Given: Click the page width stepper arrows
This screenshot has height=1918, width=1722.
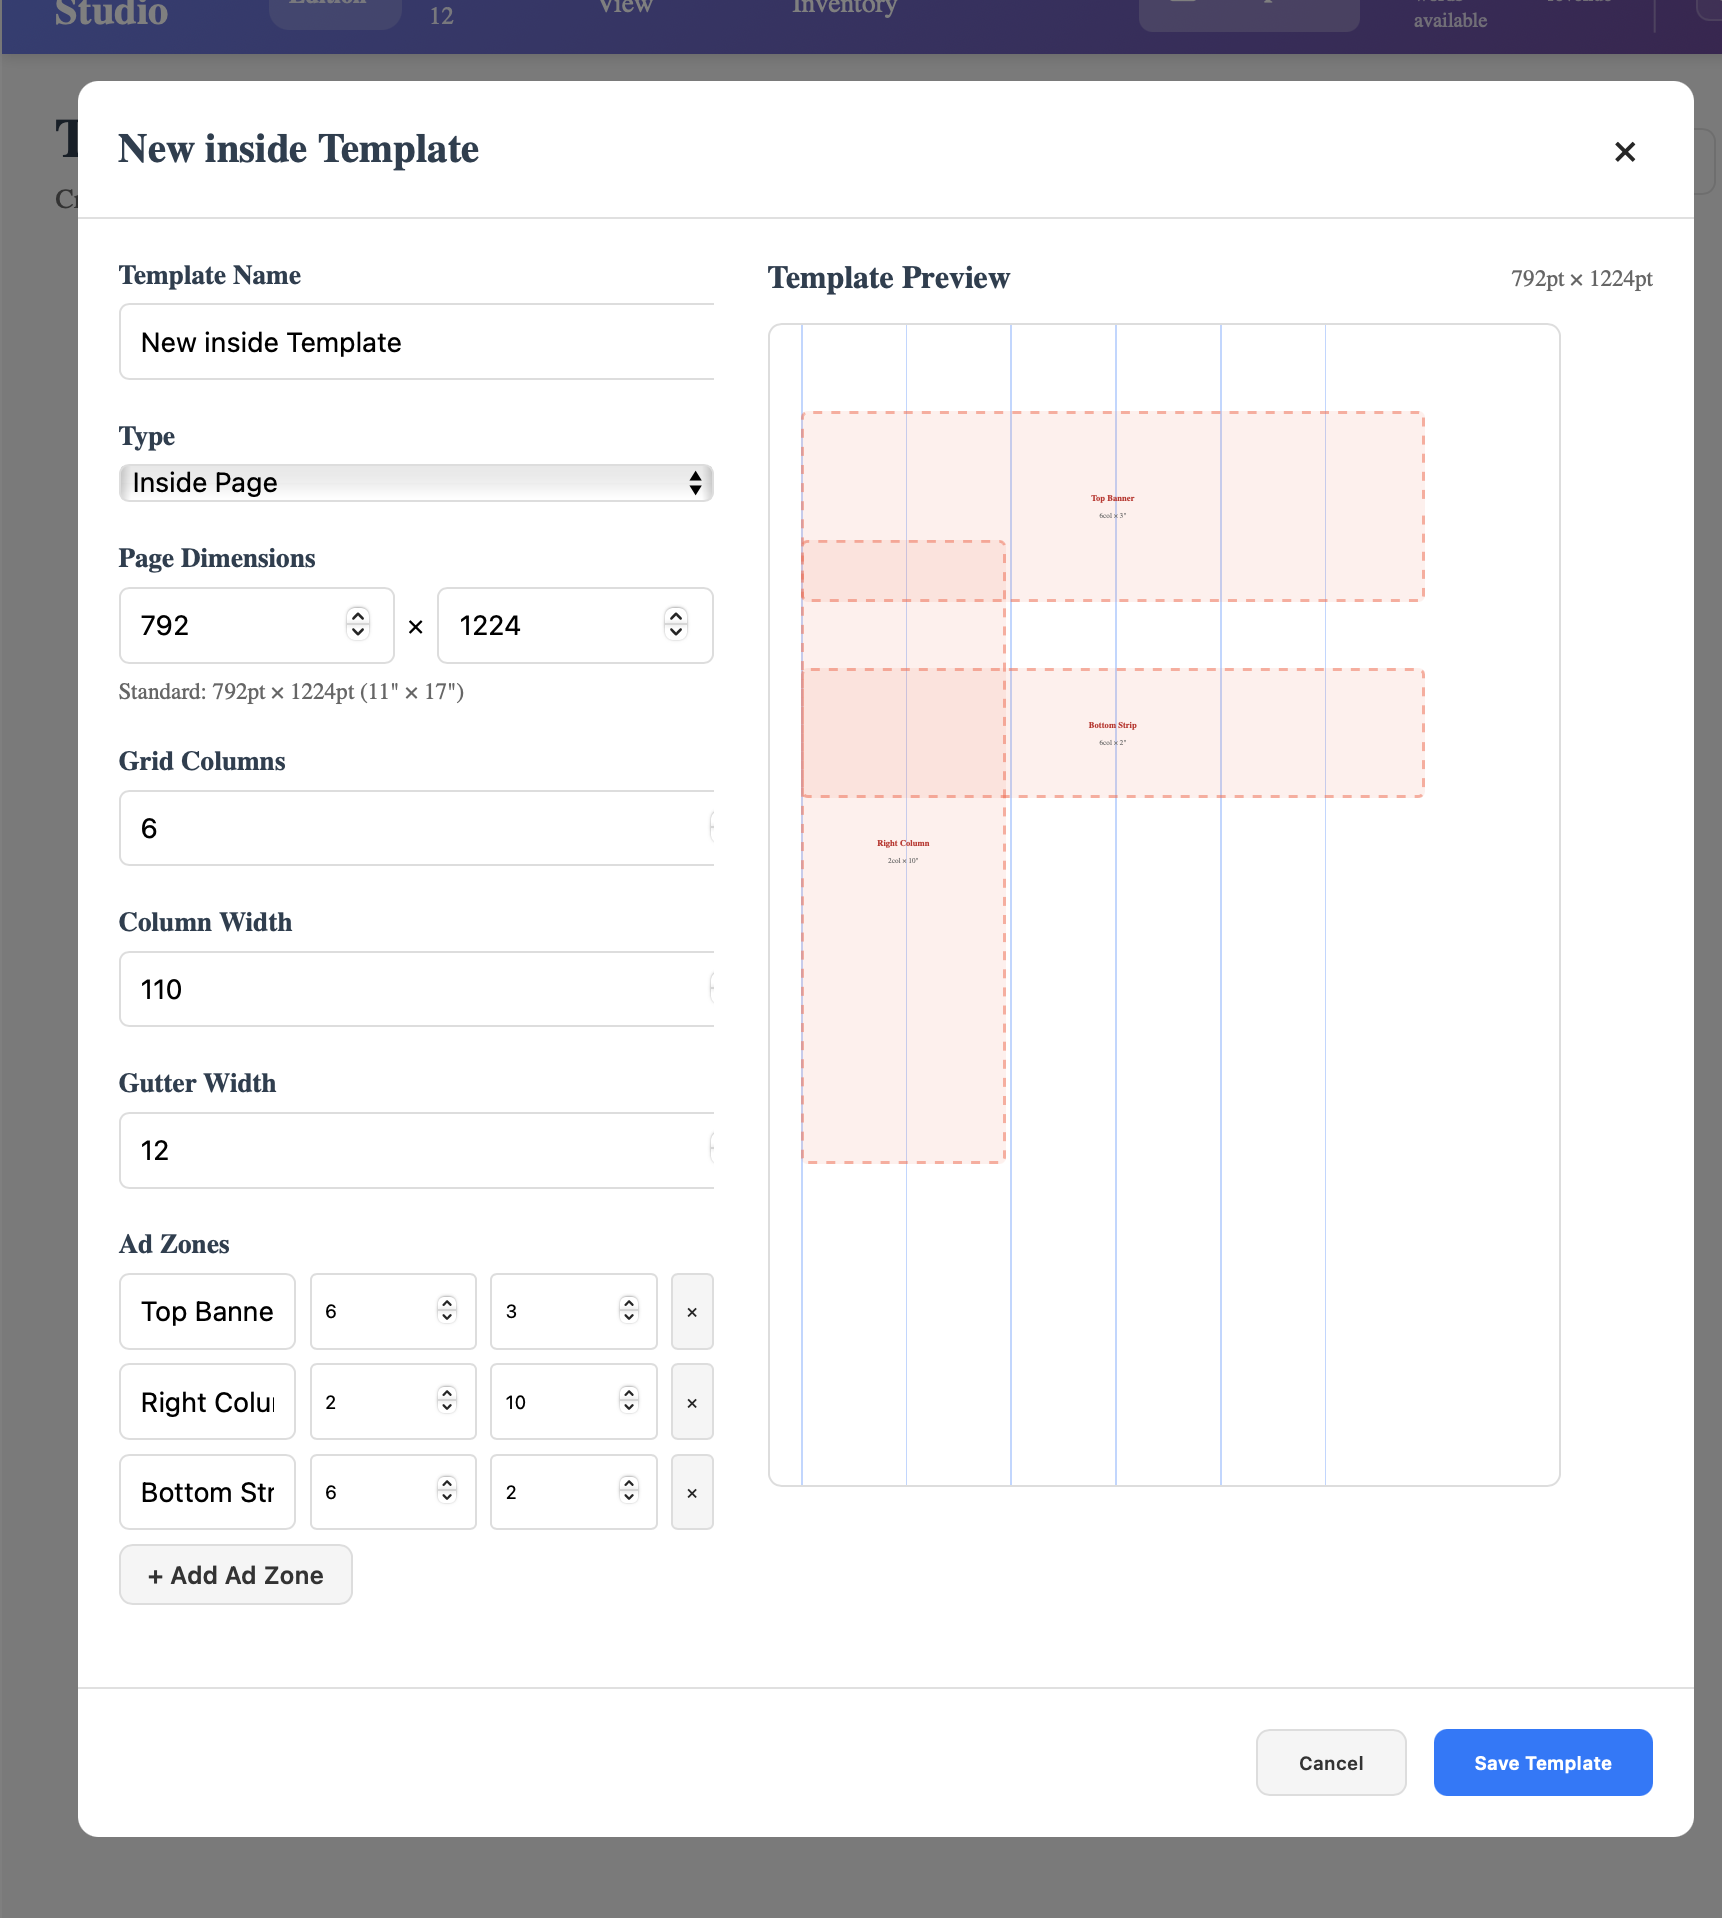Looking at the screenshot, I should [x=358, y=624].
